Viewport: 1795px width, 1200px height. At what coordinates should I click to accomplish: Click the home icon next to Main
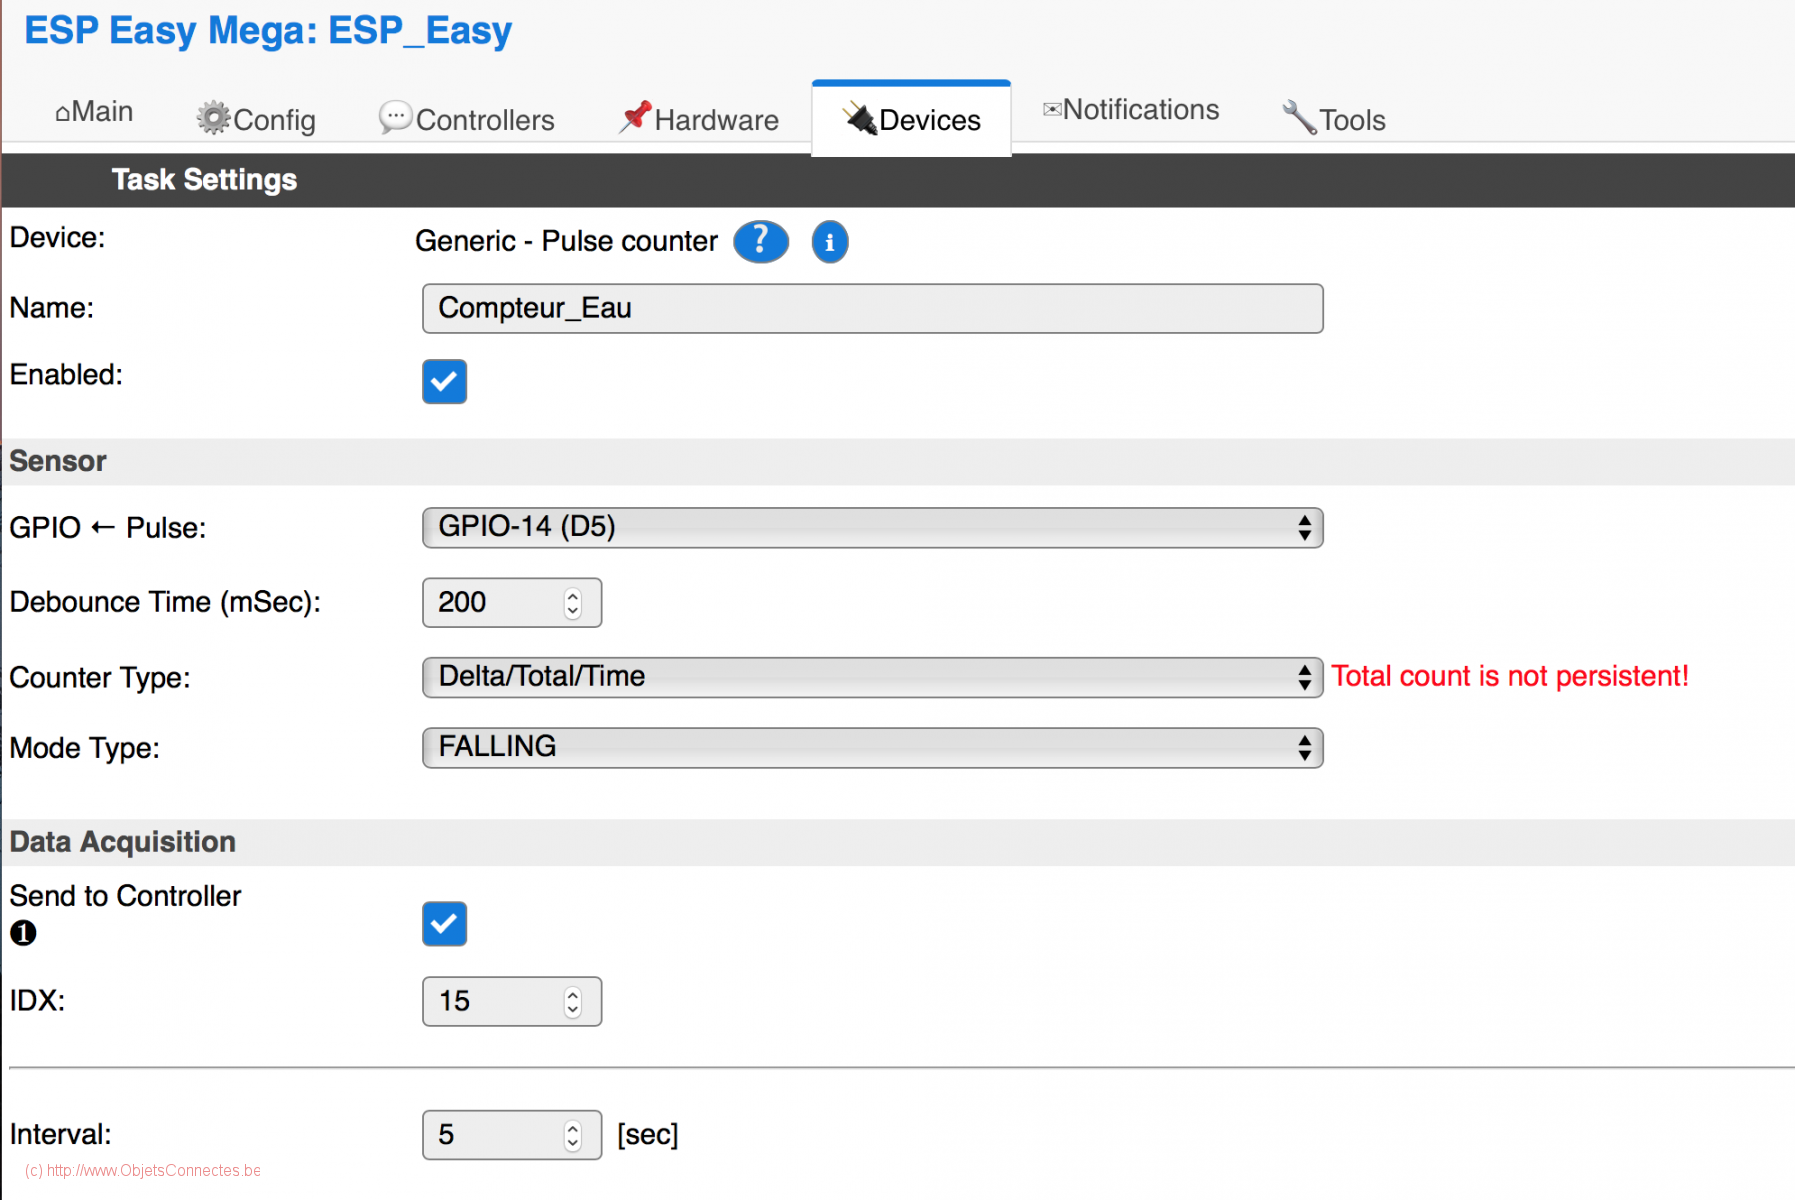tap(62, 112)
